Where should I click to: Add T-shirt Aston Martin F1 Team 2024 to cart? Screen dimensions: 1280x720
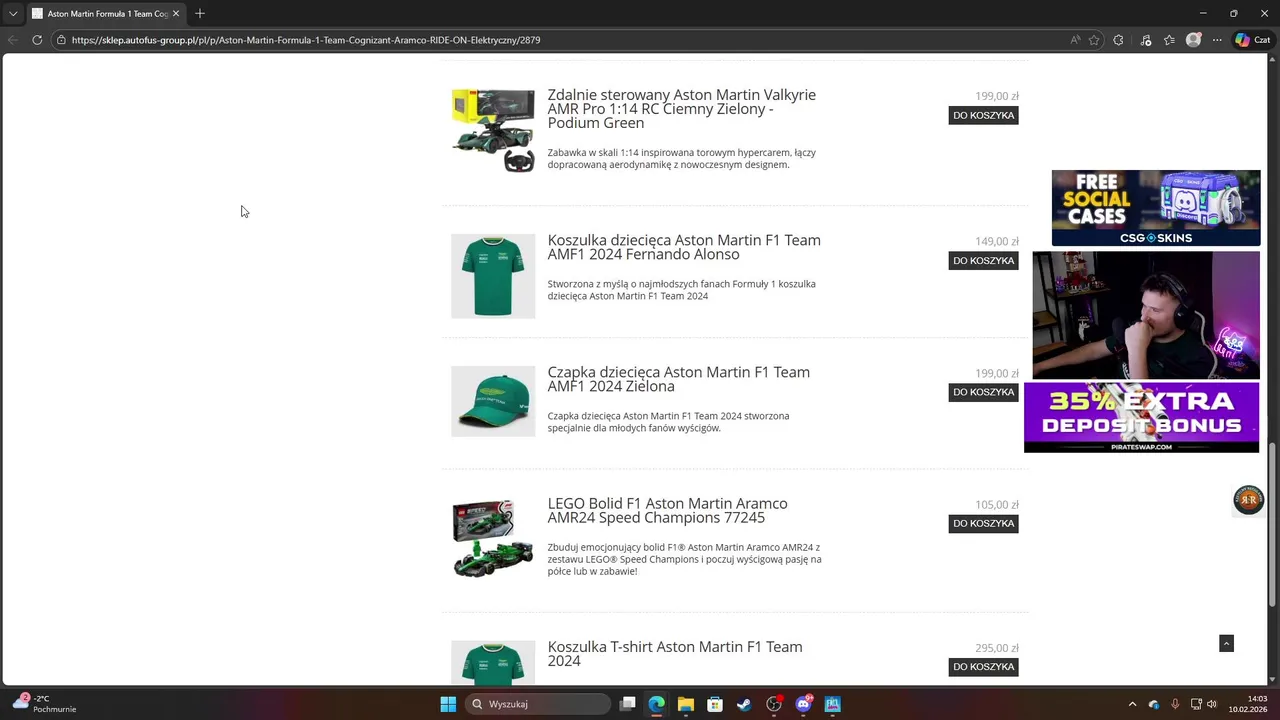click(983, 666)
